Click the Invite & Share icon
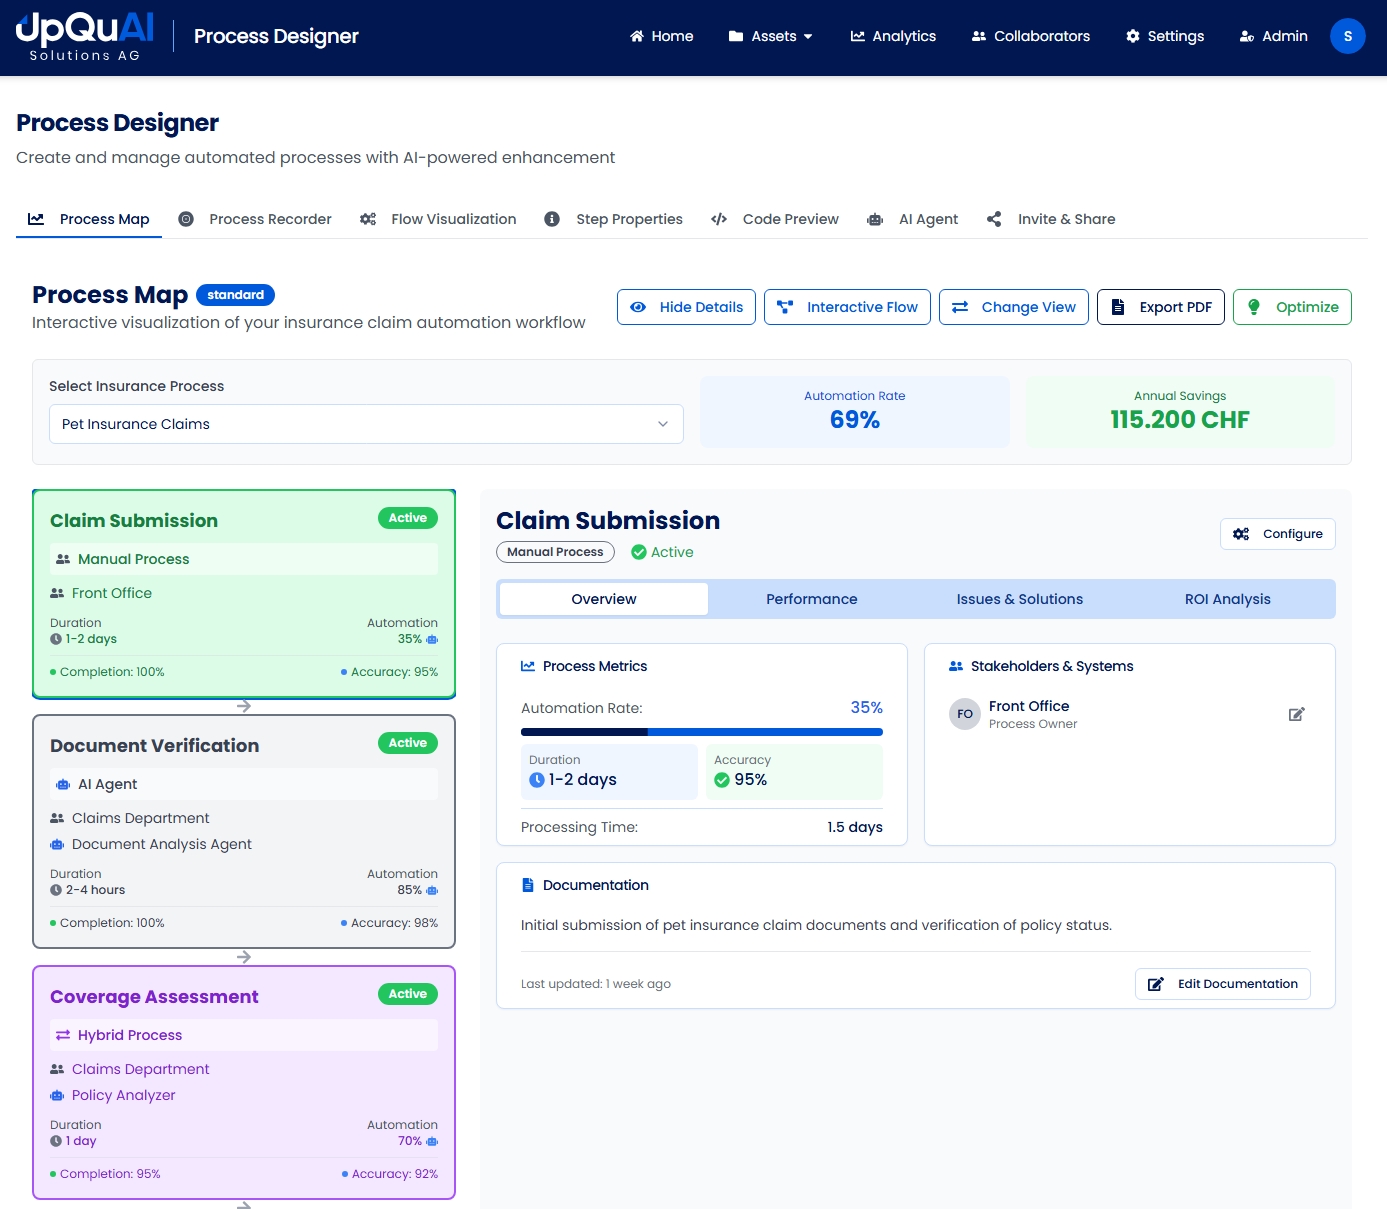Viewport: 1387px width, 1209px height. (994, 218)
